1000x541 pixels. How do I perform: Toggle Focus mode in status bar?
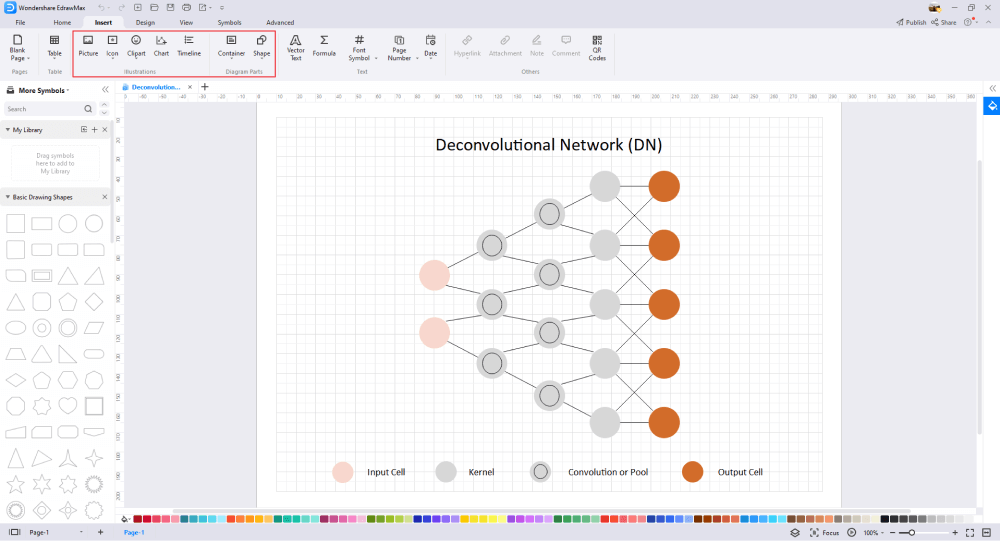824,532
